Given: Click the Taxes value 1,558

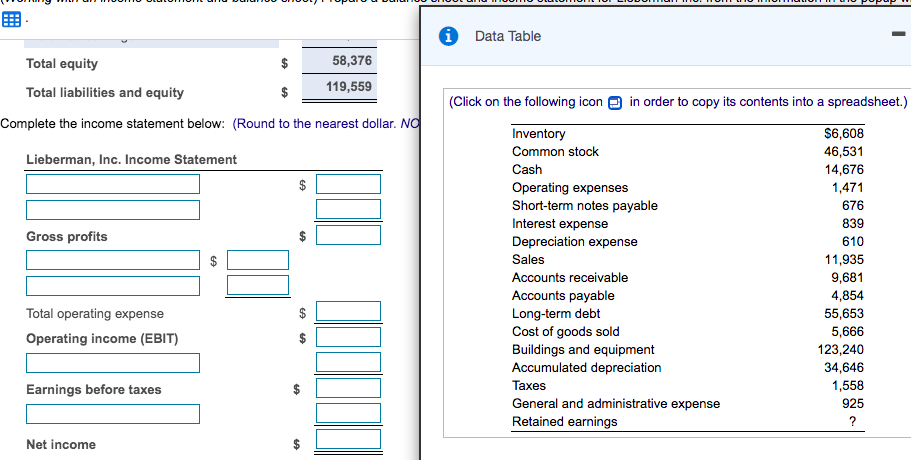Looking at the screenshot, I should 848,386.
